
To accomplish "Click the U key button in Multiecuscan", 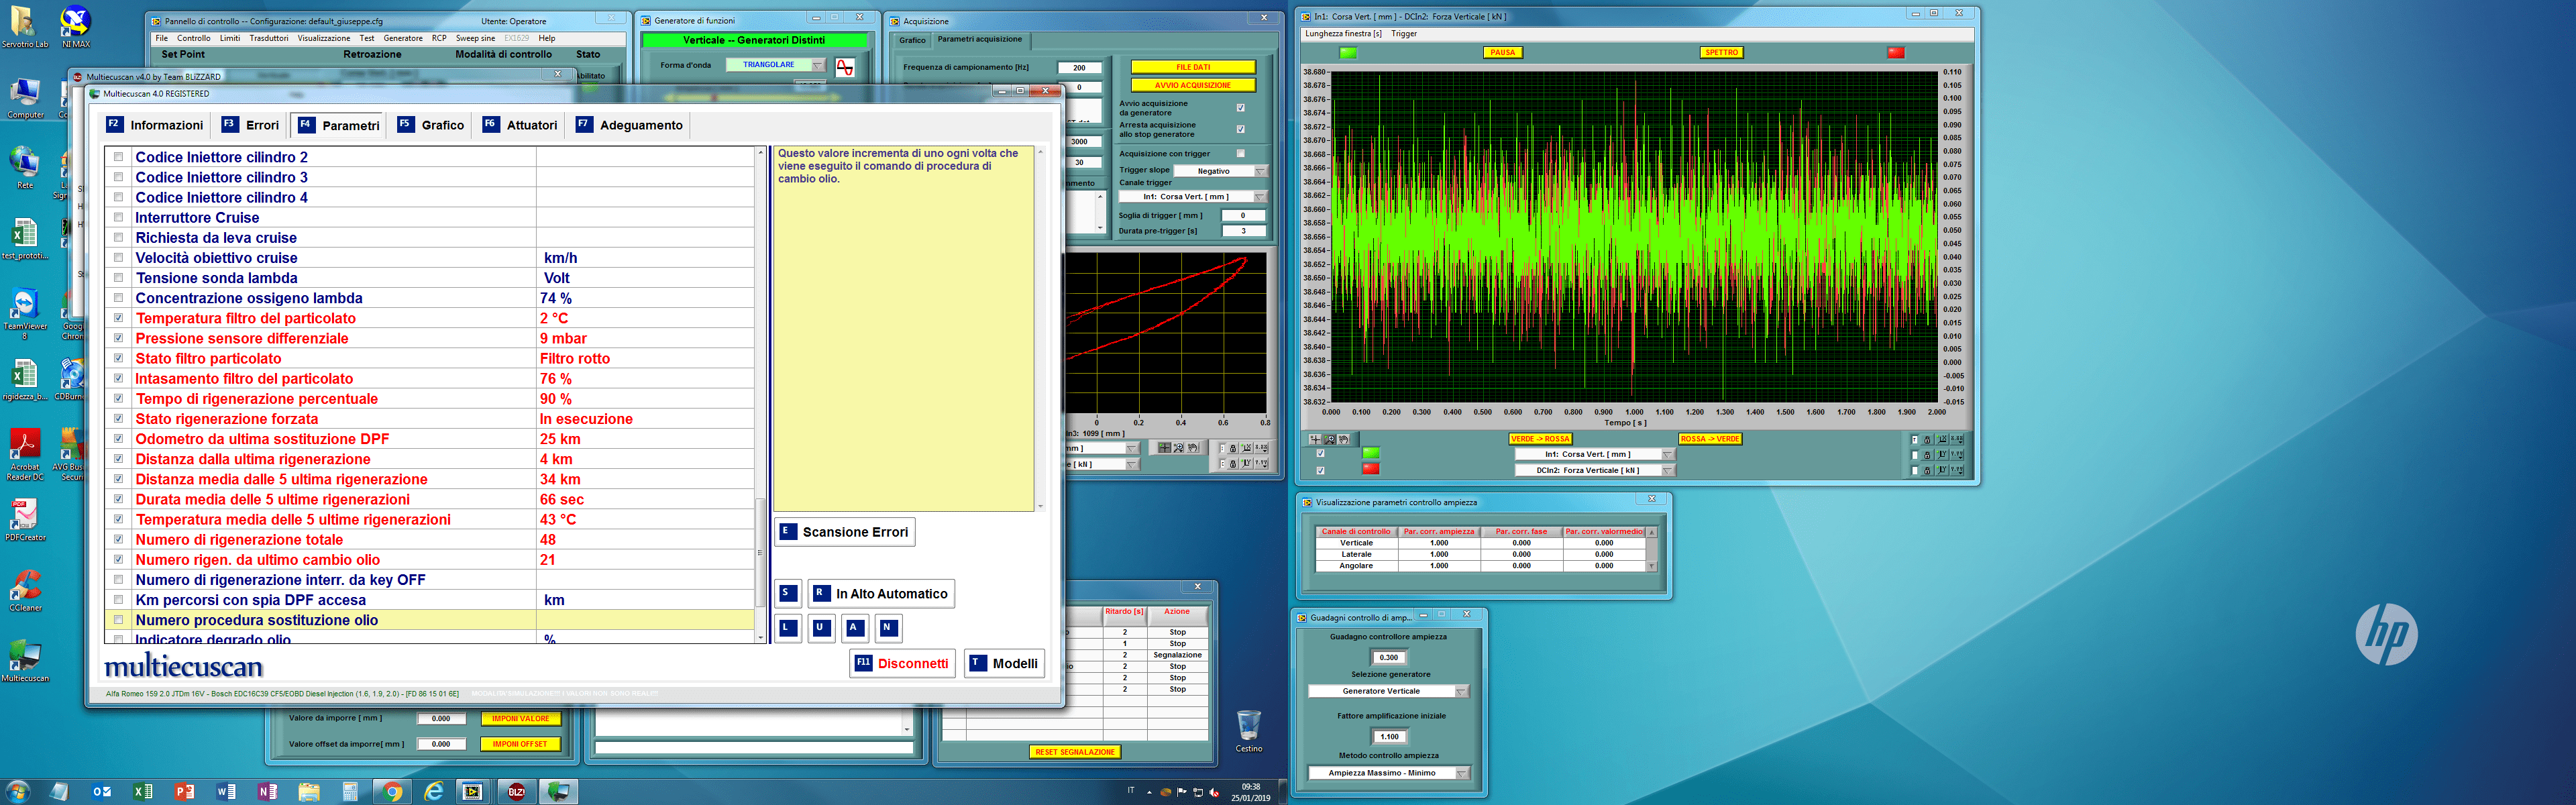I will point(821,628).
